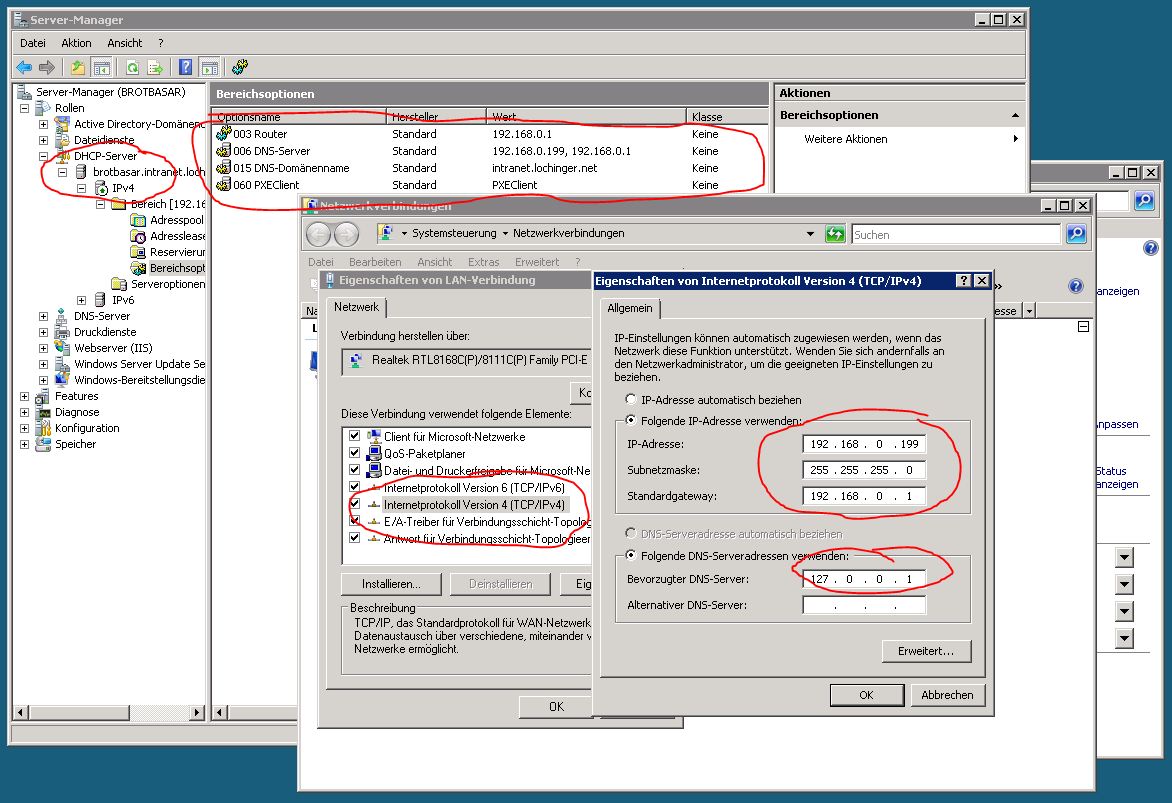Open the Ansicht menu in Server-Manager
This screenshot has height=803, width=1172.
124,43
